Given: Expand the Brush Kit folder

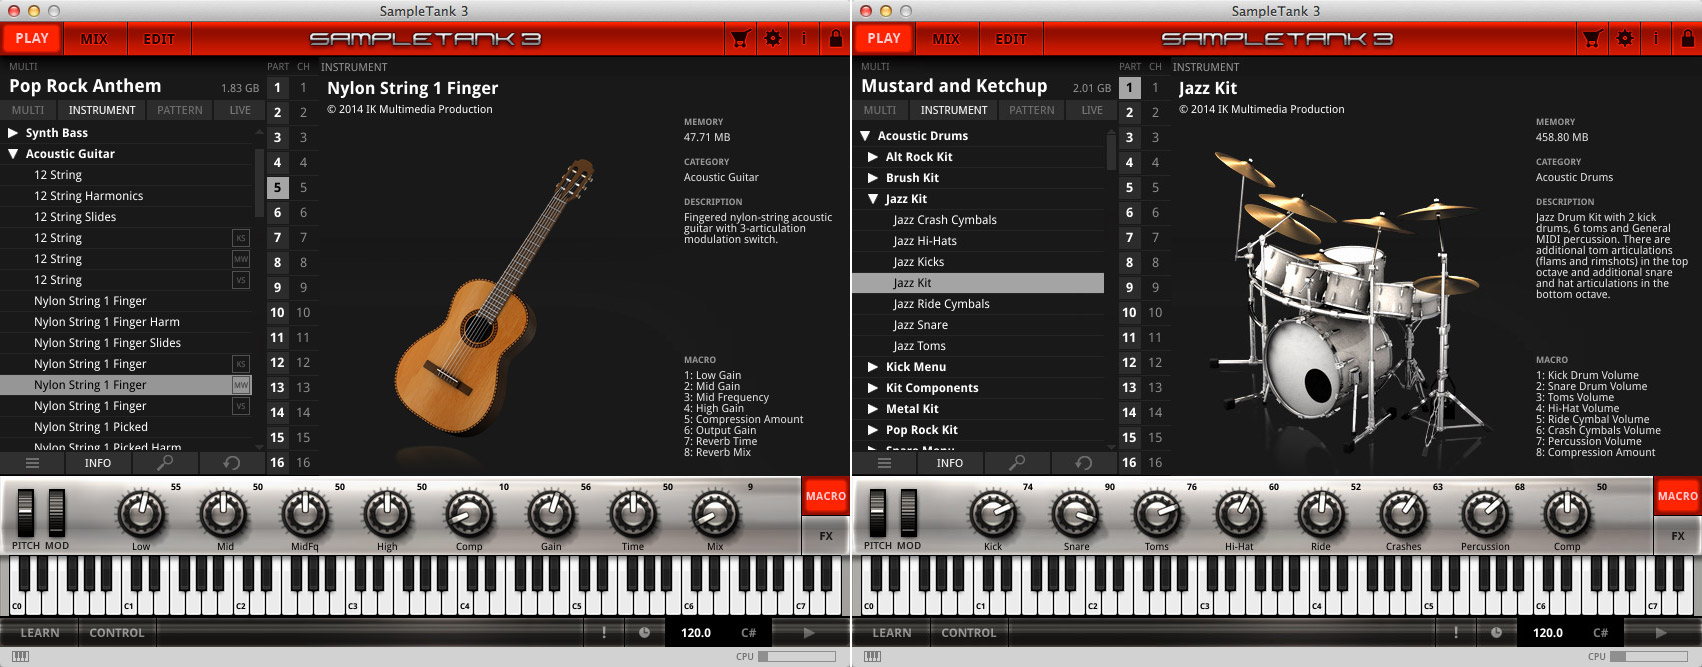Looking at the screenshot, I should click(873, 178).
